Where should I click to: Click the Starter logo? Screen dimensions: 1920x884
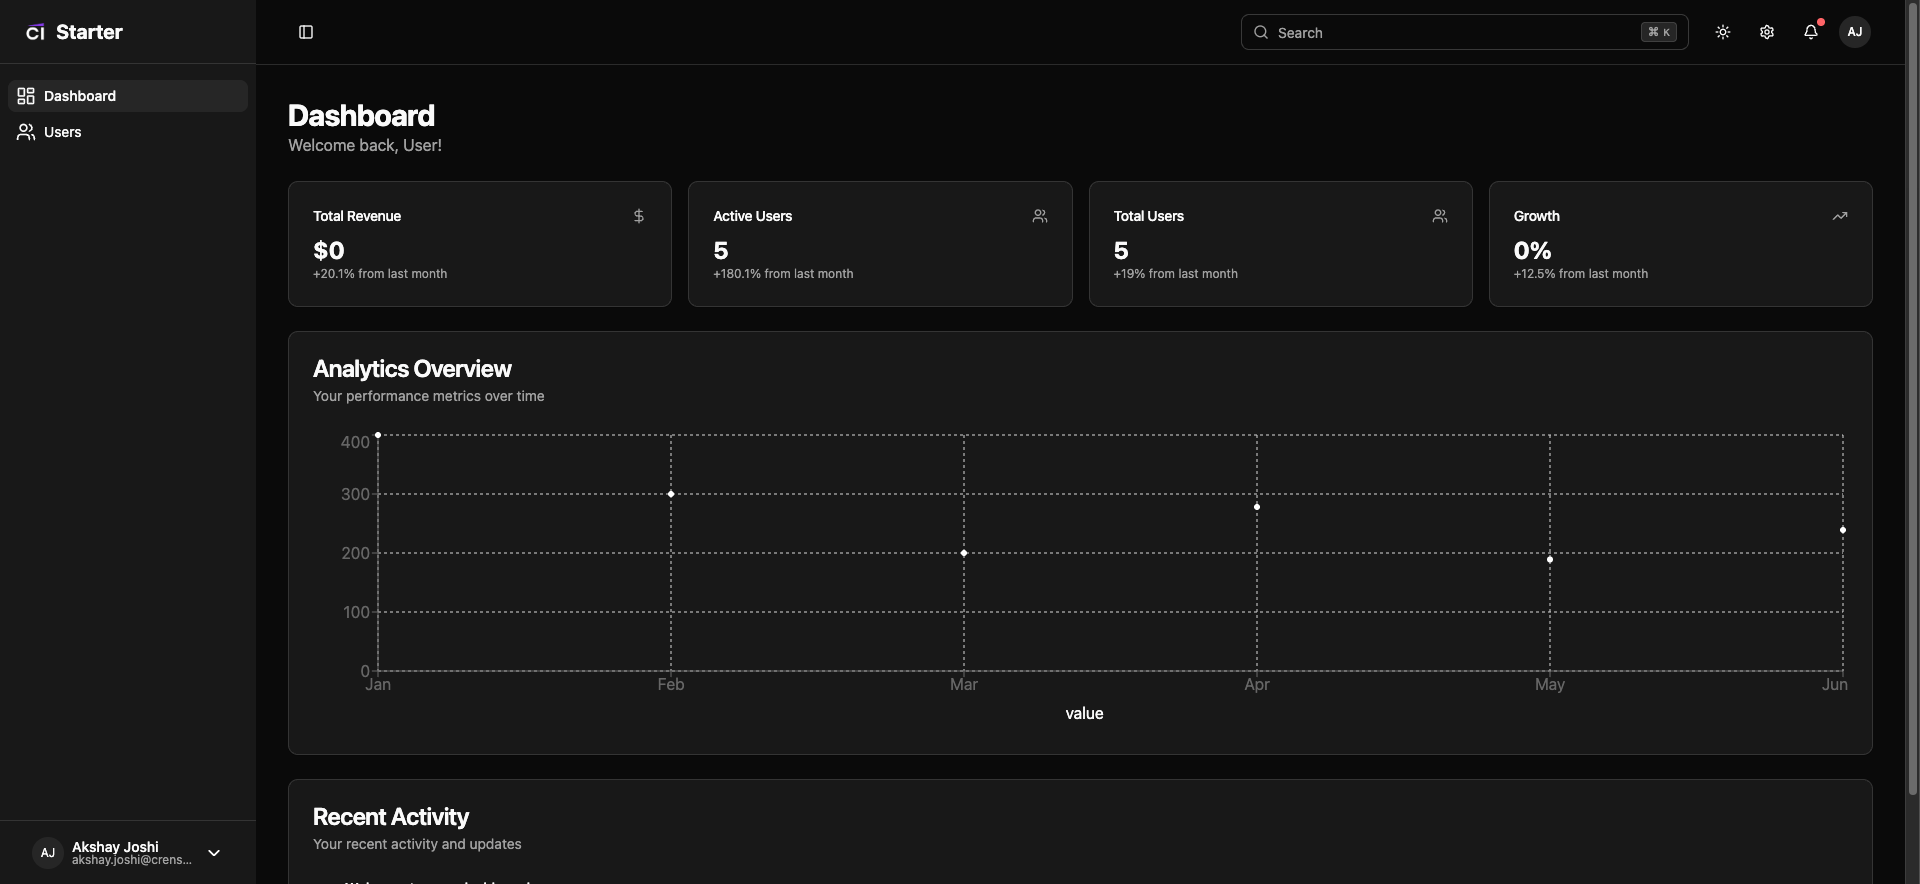[x=74, y=32]
